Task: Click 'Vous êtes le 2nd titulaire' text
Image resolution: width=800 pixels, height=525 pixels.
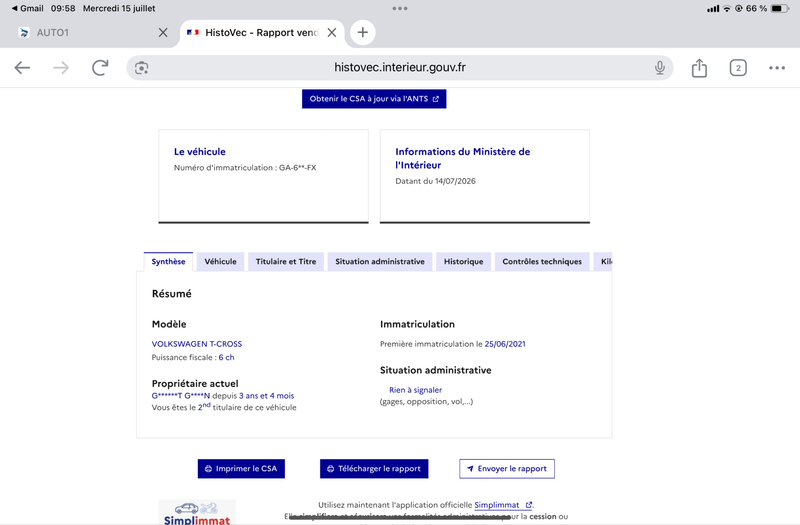Action: [x=224, y=407]
